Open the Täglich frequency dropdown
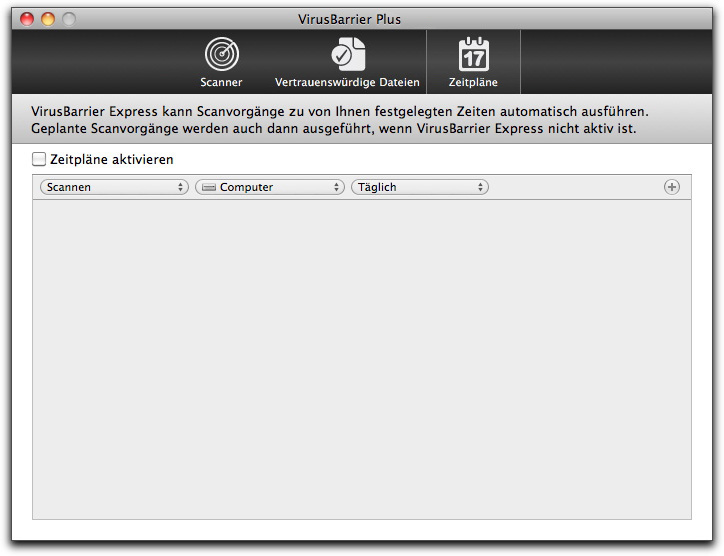Viewport: 724px width, 556px height. coord(420,187)
